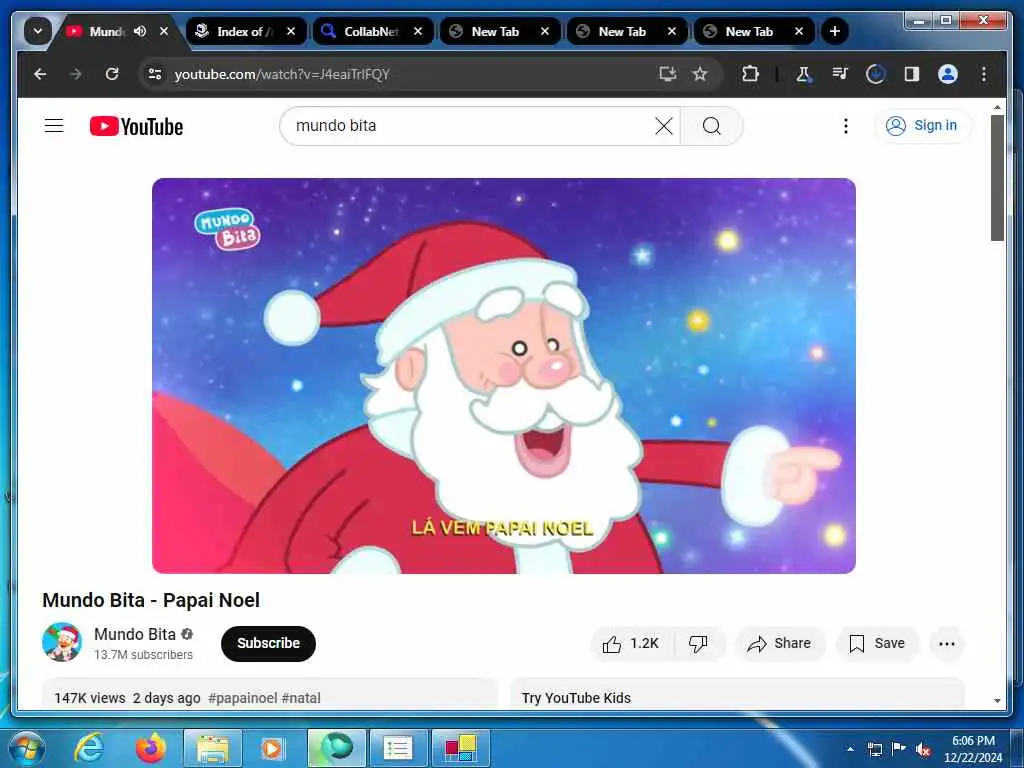This screenshot has width=1024, height=768.
Task: Mute the Mundo Bita tab audio icon
Action: click(140, 31)
